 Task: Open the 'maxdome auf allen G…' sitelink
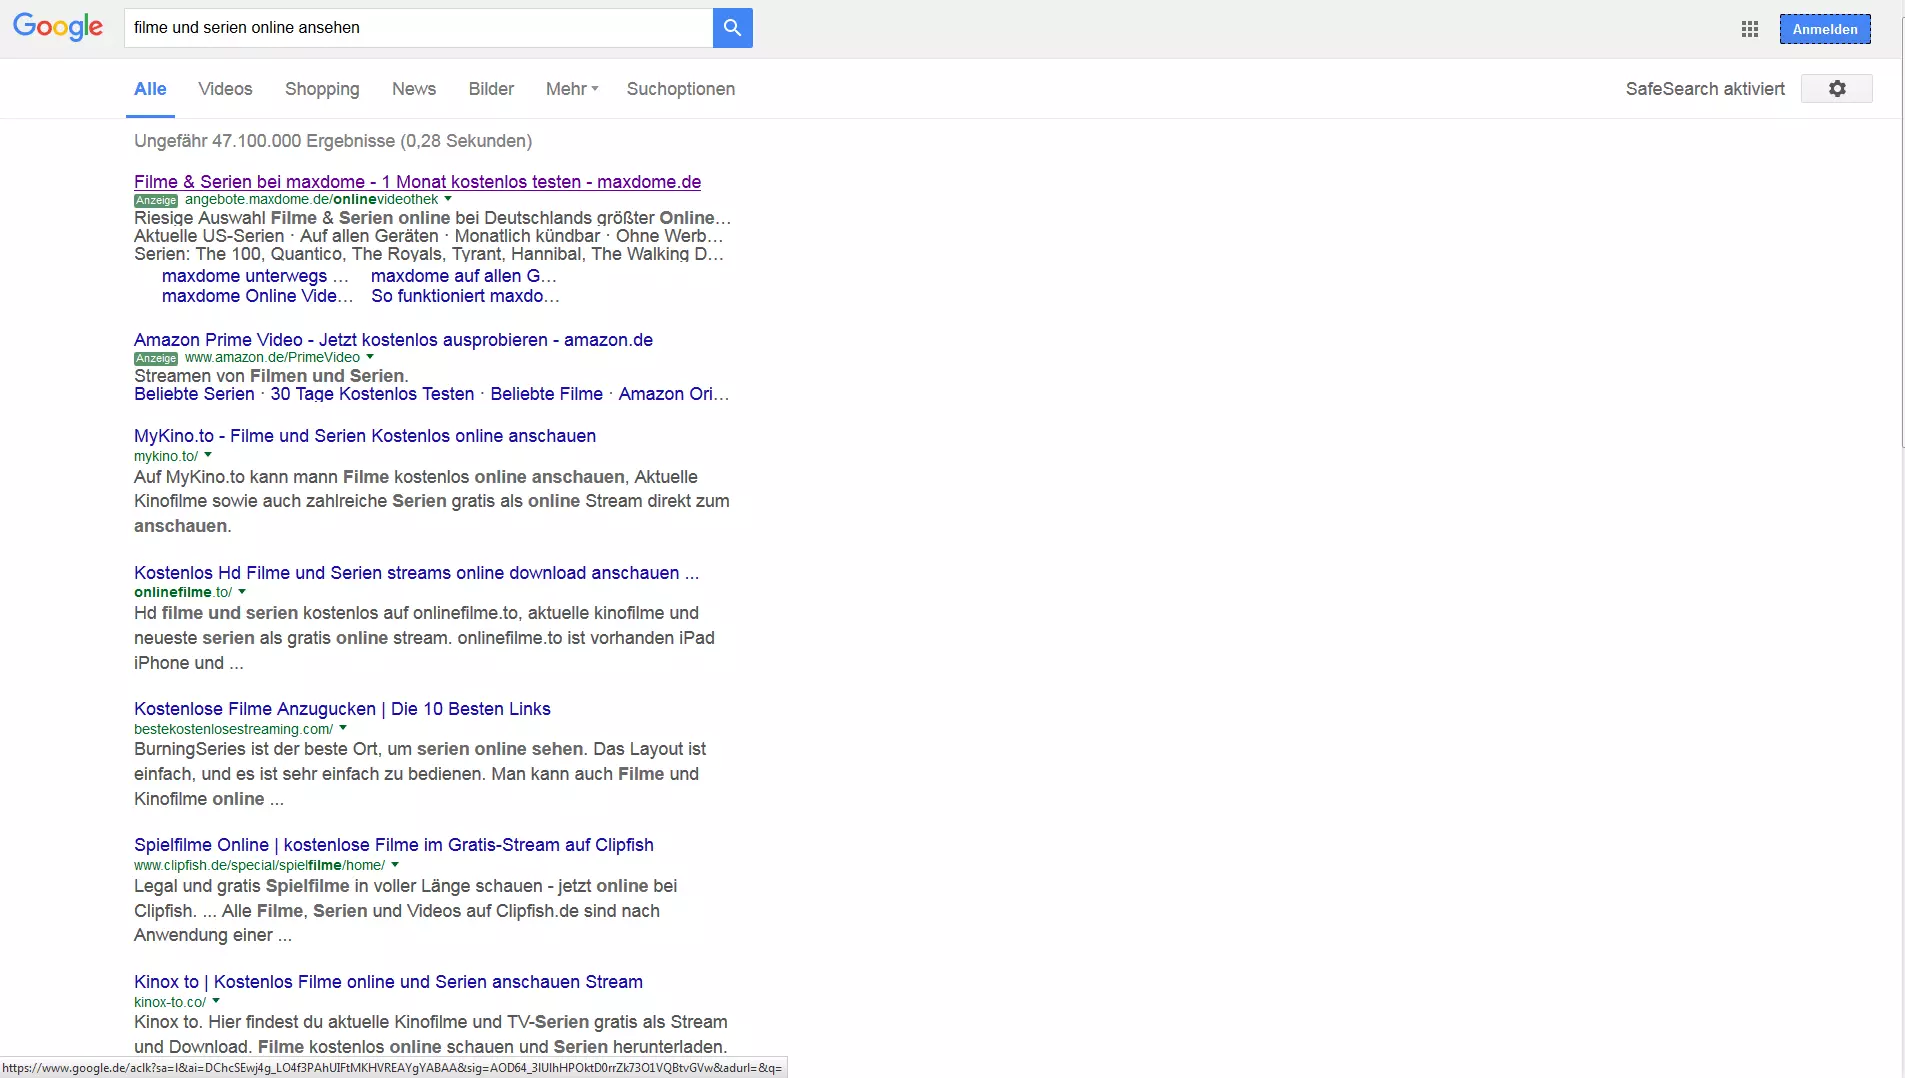tap(464, 276)
